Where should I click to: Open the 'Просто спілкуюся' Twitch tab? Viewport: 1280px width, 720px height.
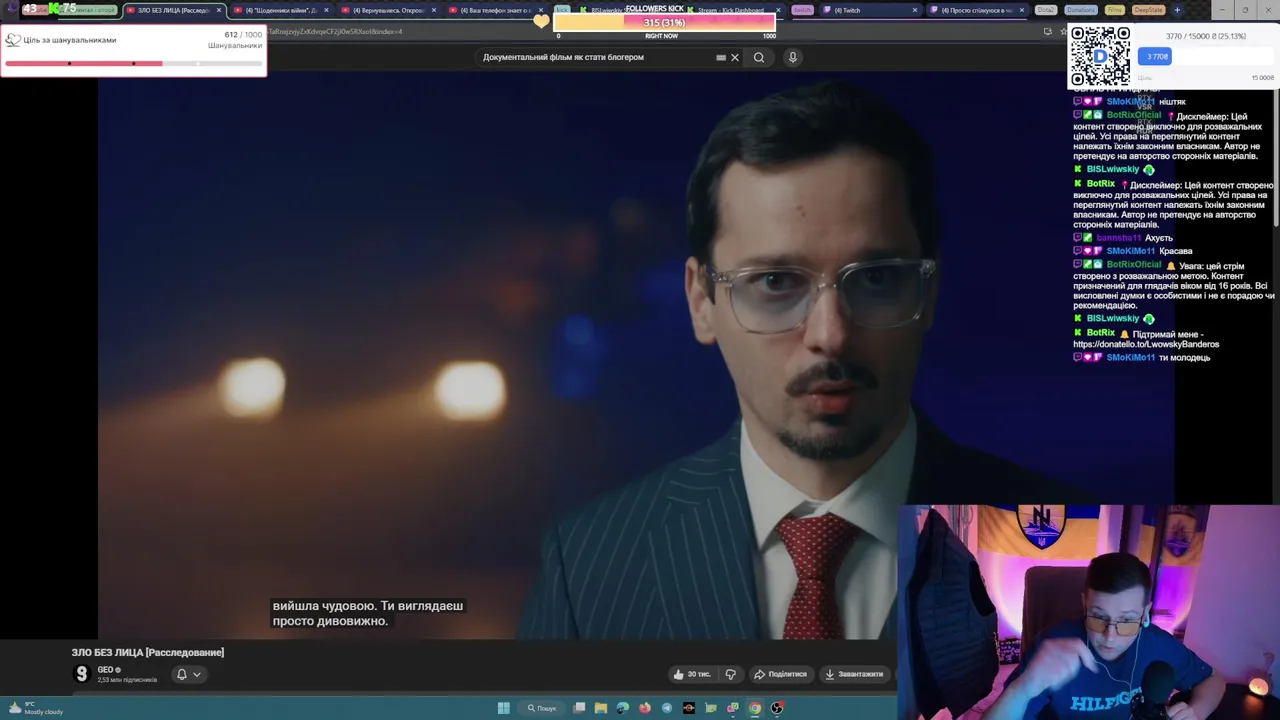tap(975, 10)
